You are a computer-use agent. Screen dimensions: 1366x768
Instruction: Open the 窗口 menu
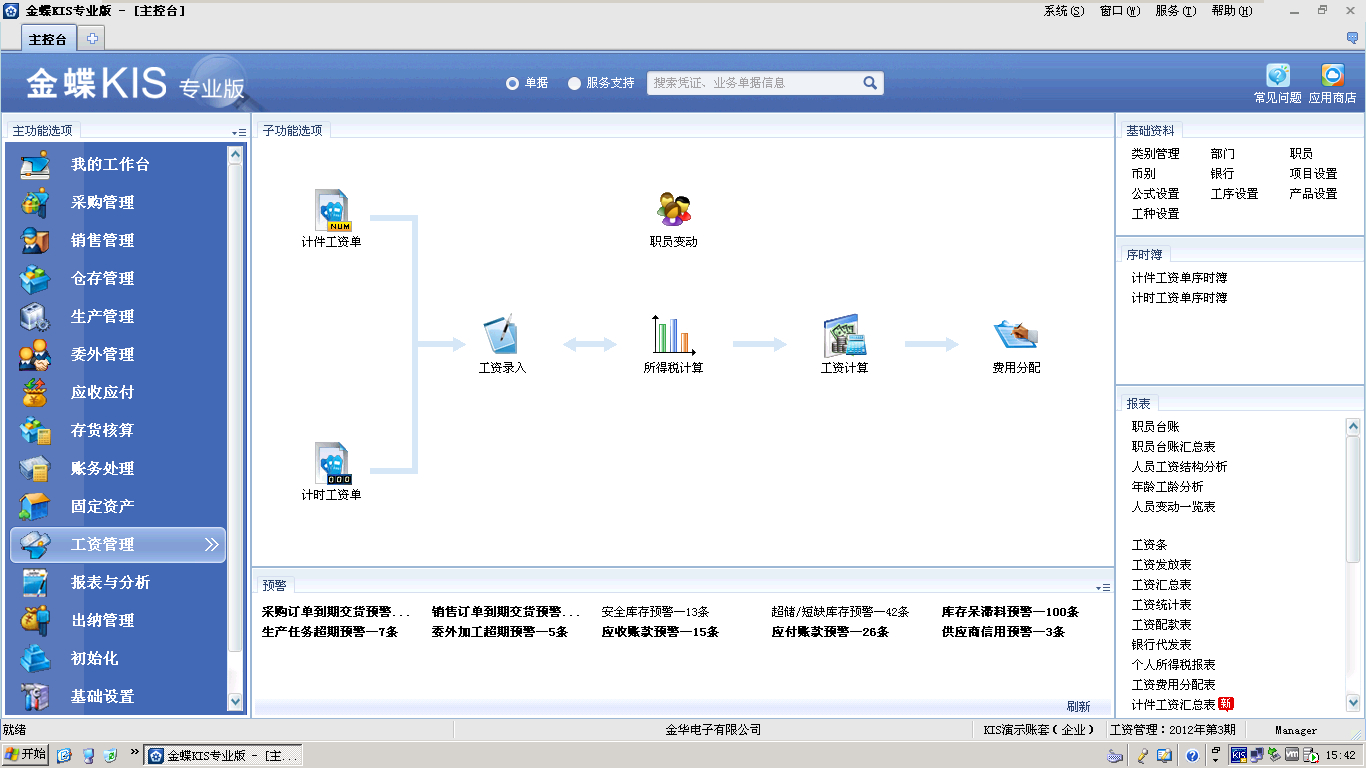1119,11
